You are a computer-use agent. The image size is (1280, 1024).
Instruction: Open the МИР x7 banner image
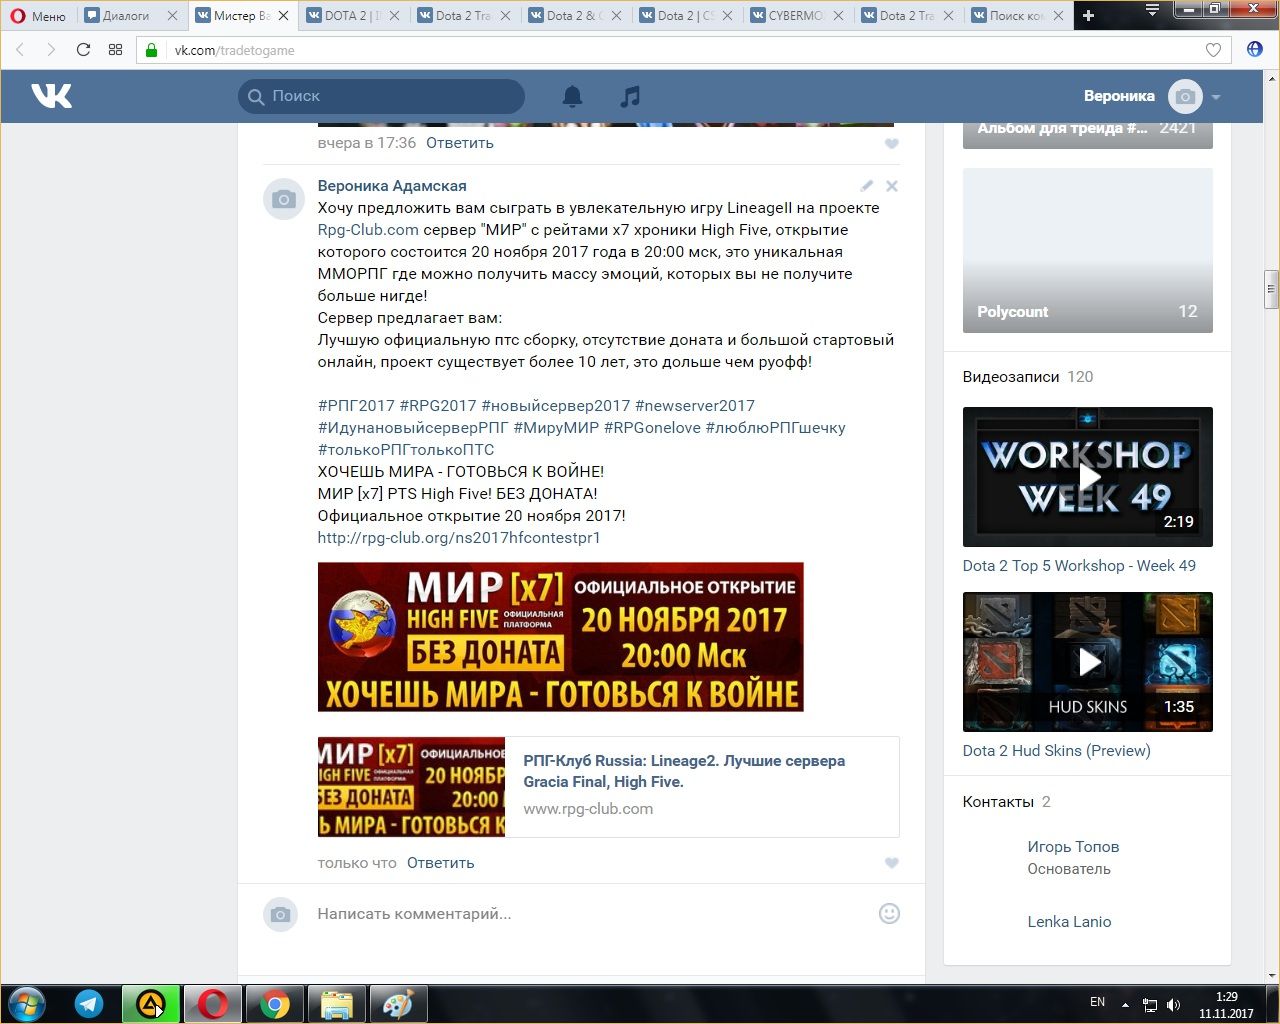coord(561,637)
